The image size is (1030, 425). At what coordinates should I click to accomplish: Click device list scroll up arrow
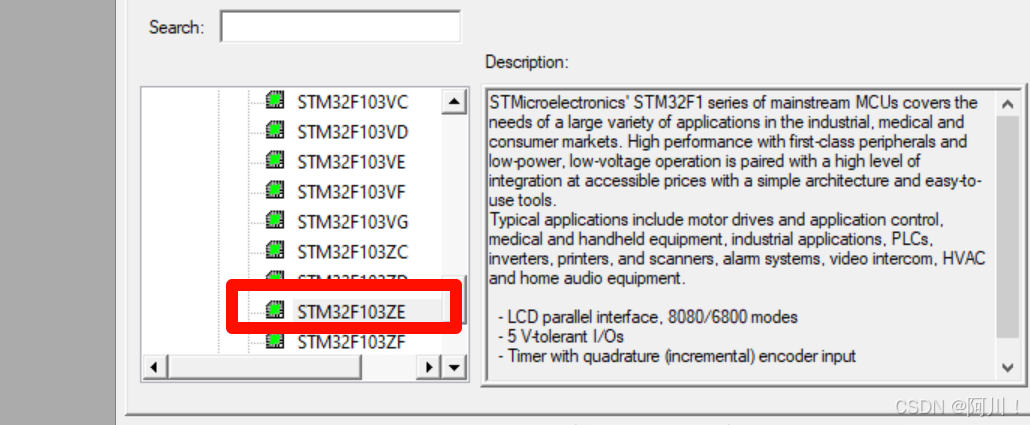coord(453,102)
